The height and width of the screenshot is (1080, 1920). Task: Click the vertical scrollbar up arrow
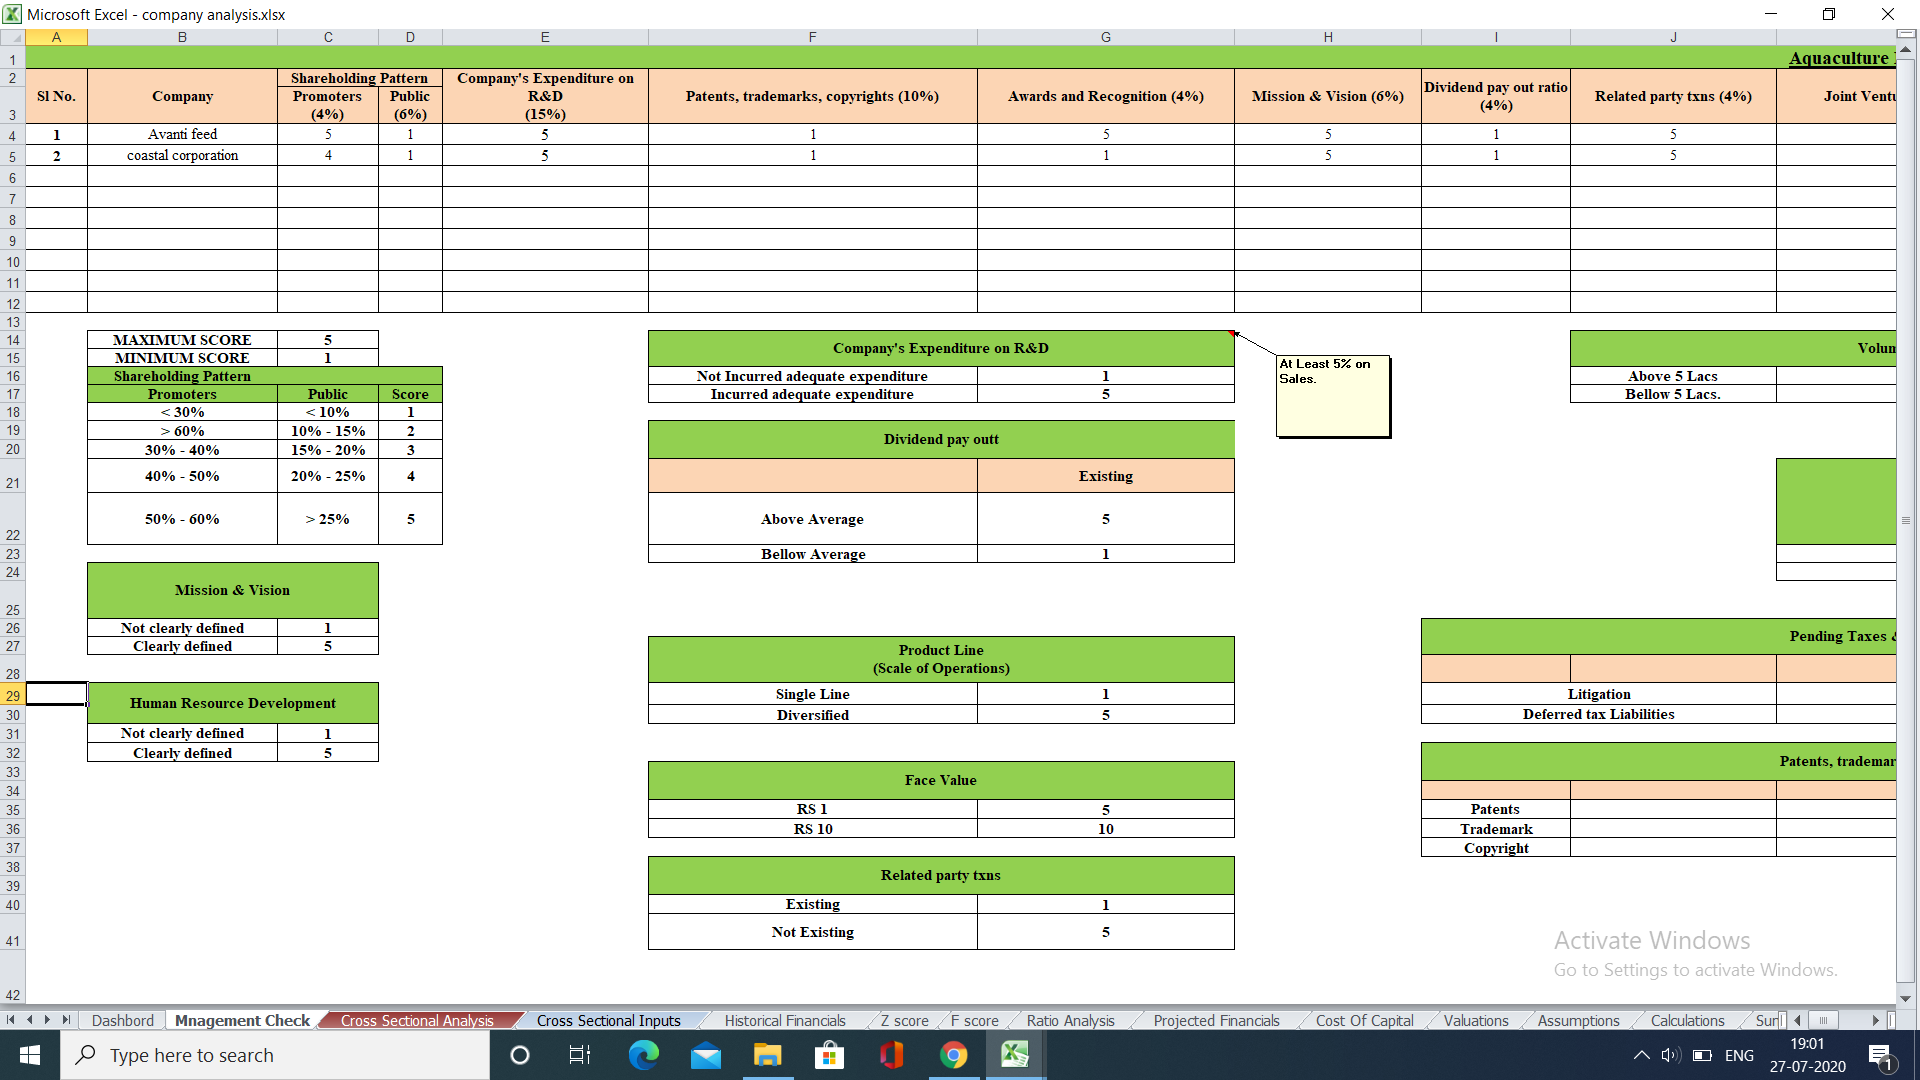point(1906,48)
